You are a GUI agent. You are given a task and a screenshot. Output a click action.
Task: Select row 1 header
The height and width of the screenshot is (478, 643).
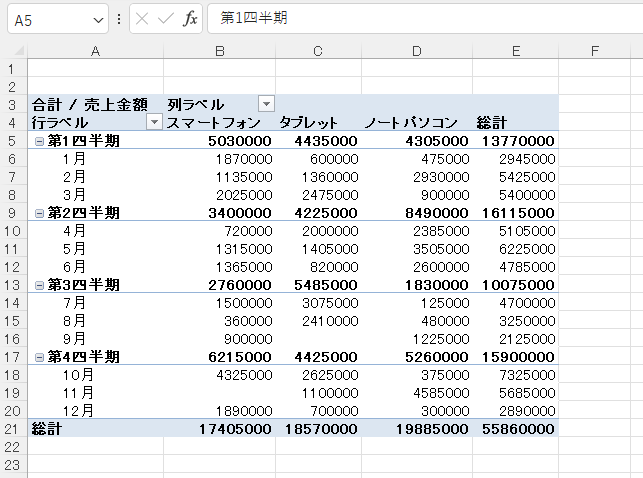pos(12,69)
